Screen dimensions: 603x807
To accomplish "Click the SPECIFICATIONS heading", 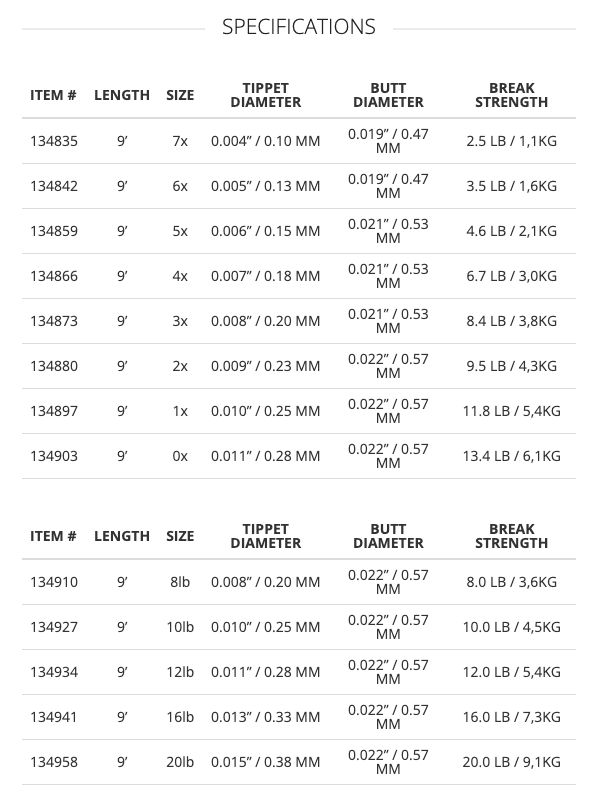I will pos(298,27).
